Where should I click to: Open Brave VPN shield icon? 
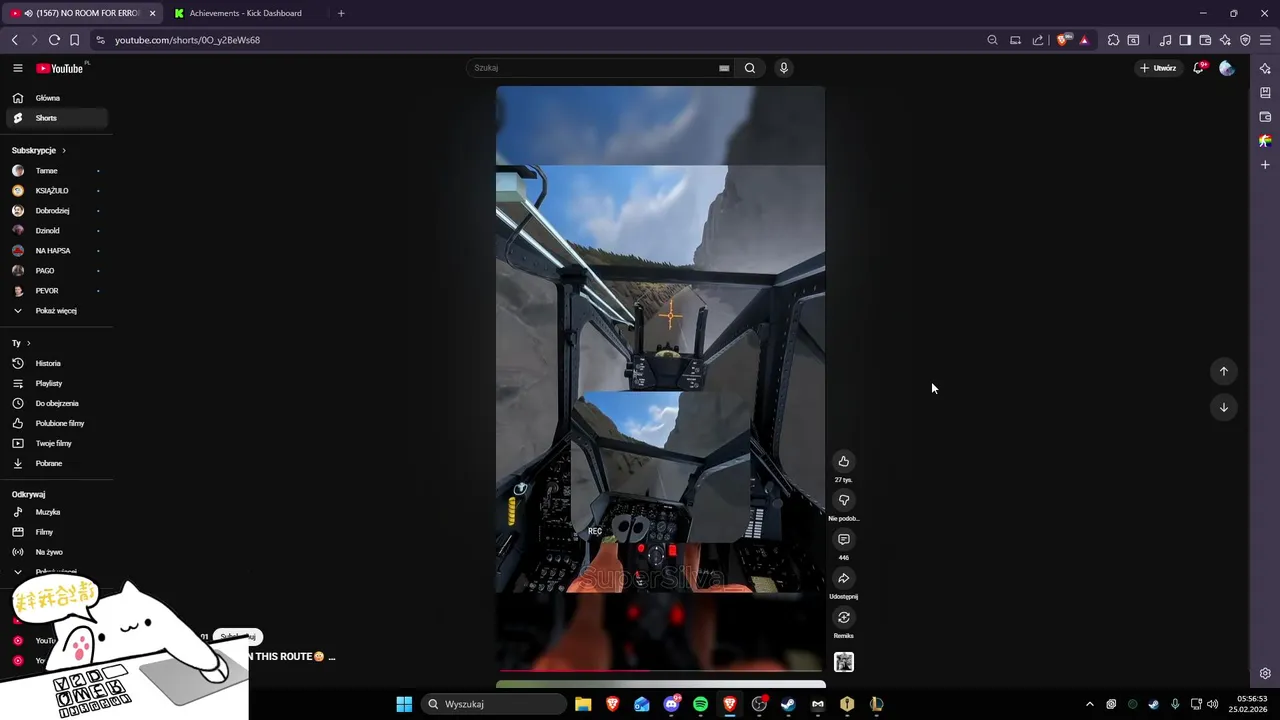coord(1245,40)
